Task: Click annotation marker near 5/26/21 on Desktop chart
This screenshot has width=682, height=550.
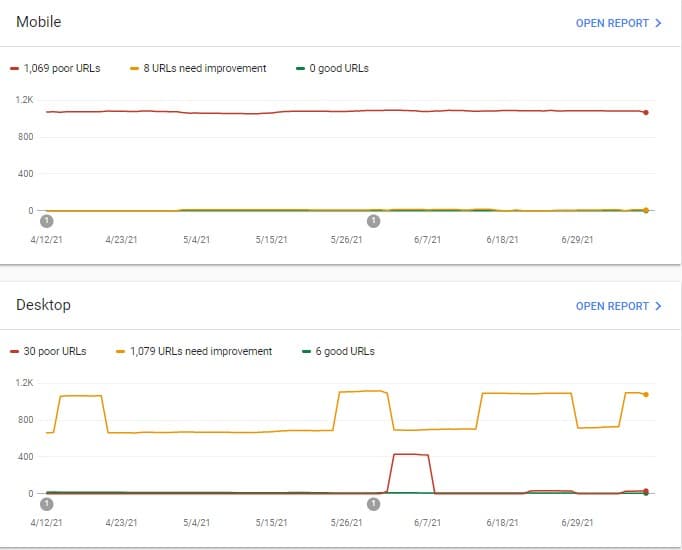Action: [374, 504]
